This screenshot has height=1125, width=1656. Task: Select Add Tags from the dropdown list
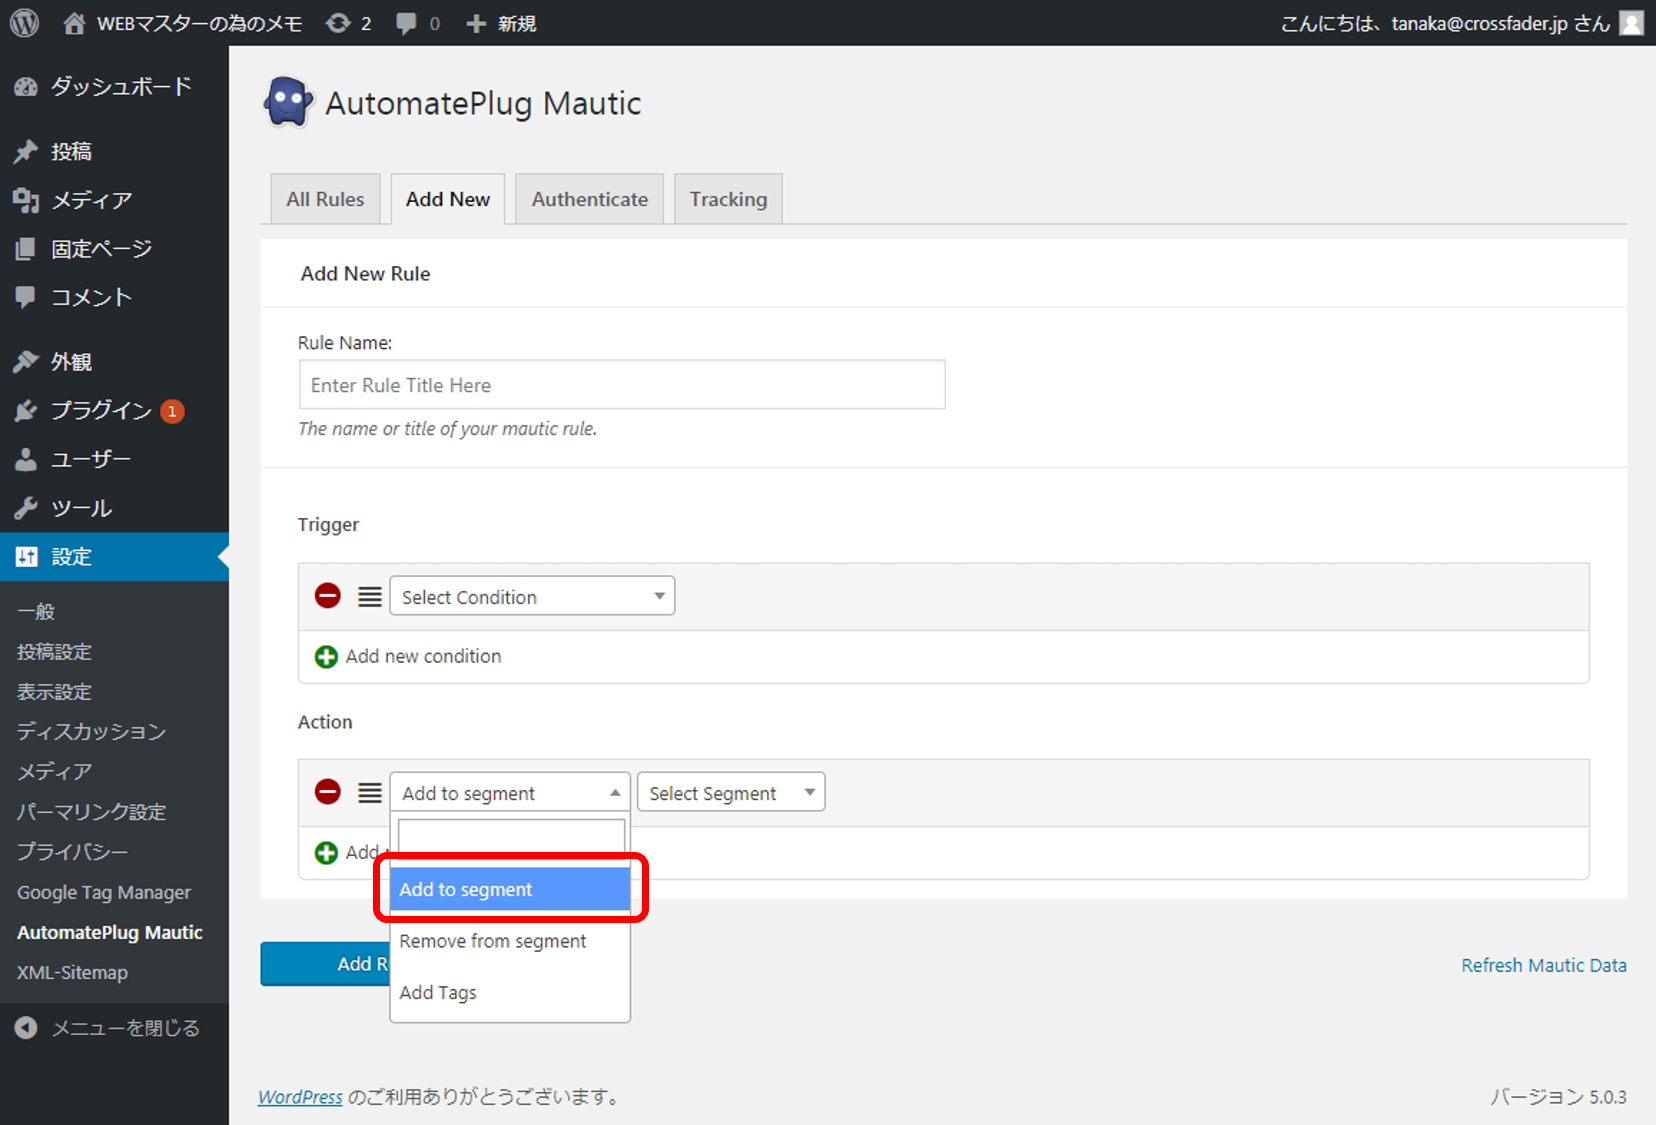pos(438,992)
